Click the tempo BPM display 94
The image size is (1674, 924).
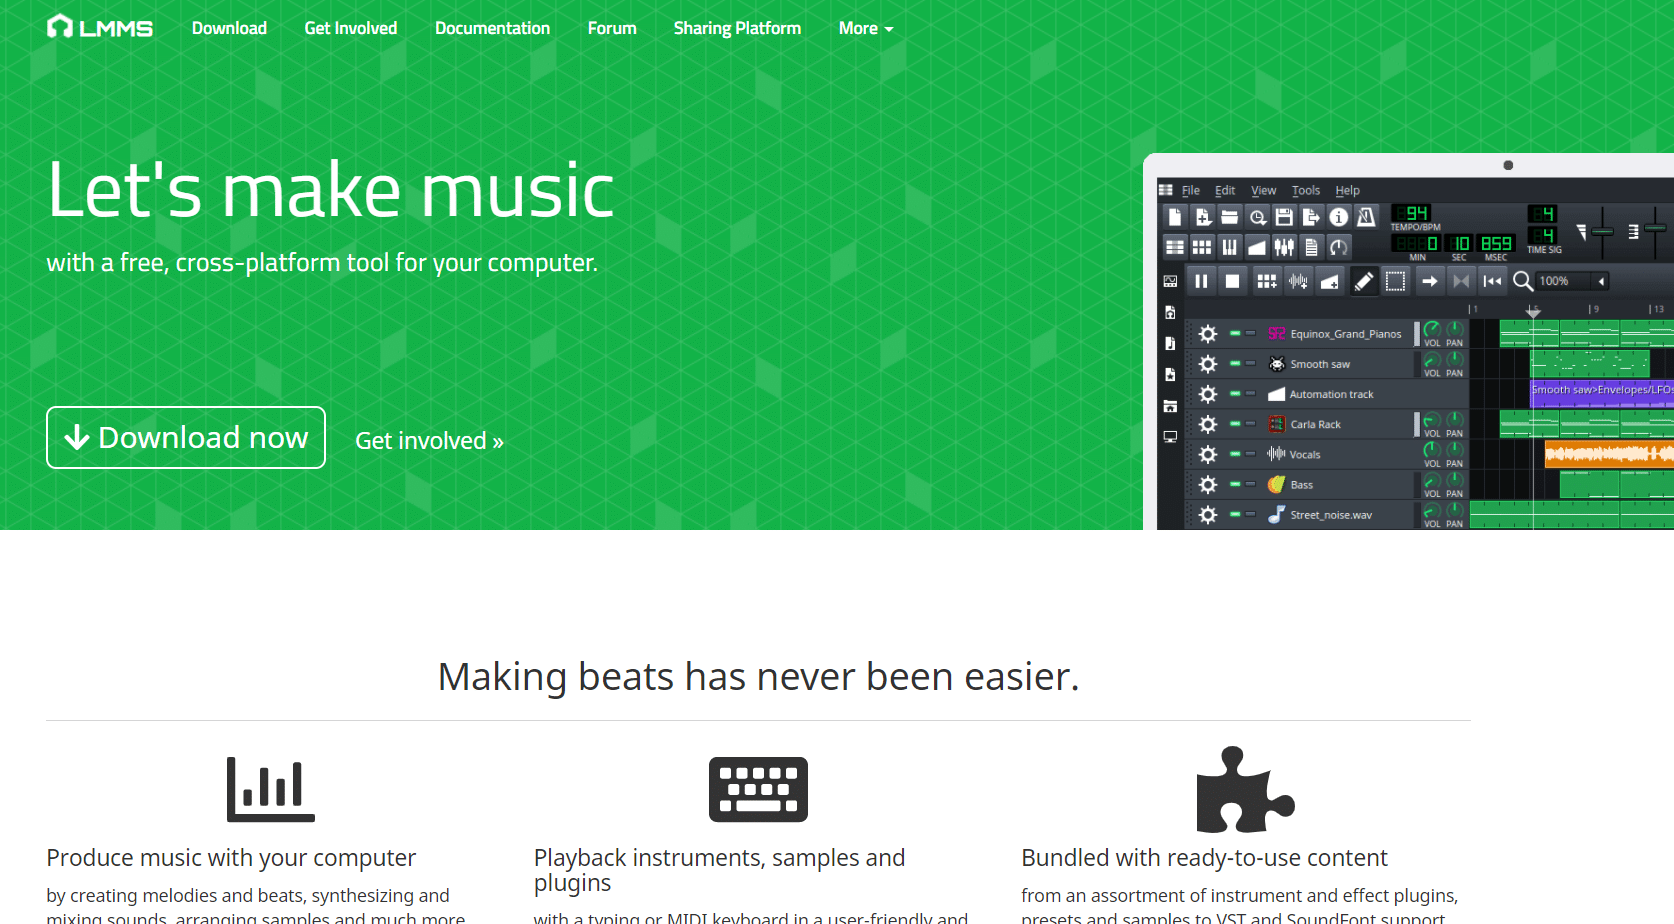pos(1412,213)
